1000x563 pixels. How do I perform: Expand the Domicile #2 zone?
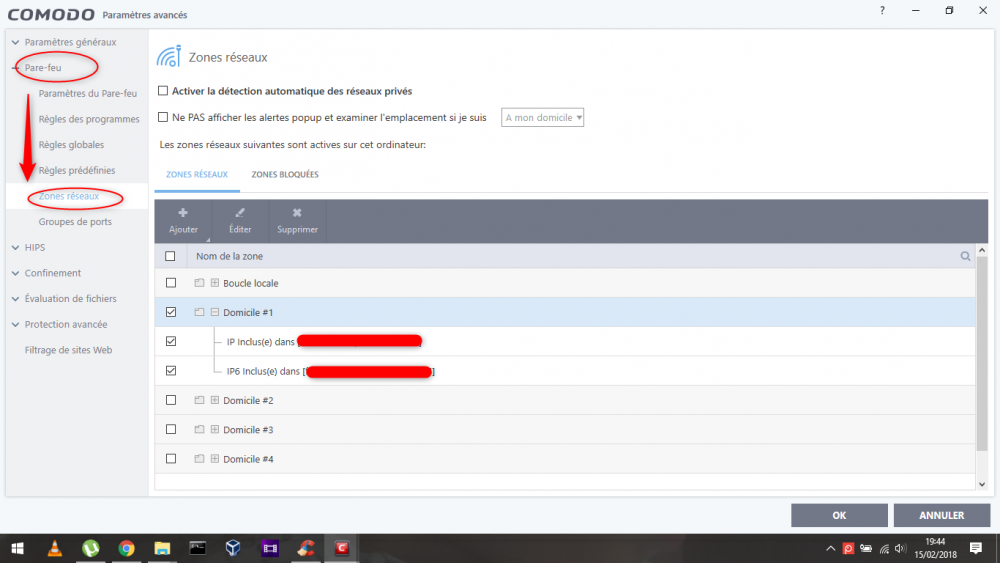[x=214, y=400]
